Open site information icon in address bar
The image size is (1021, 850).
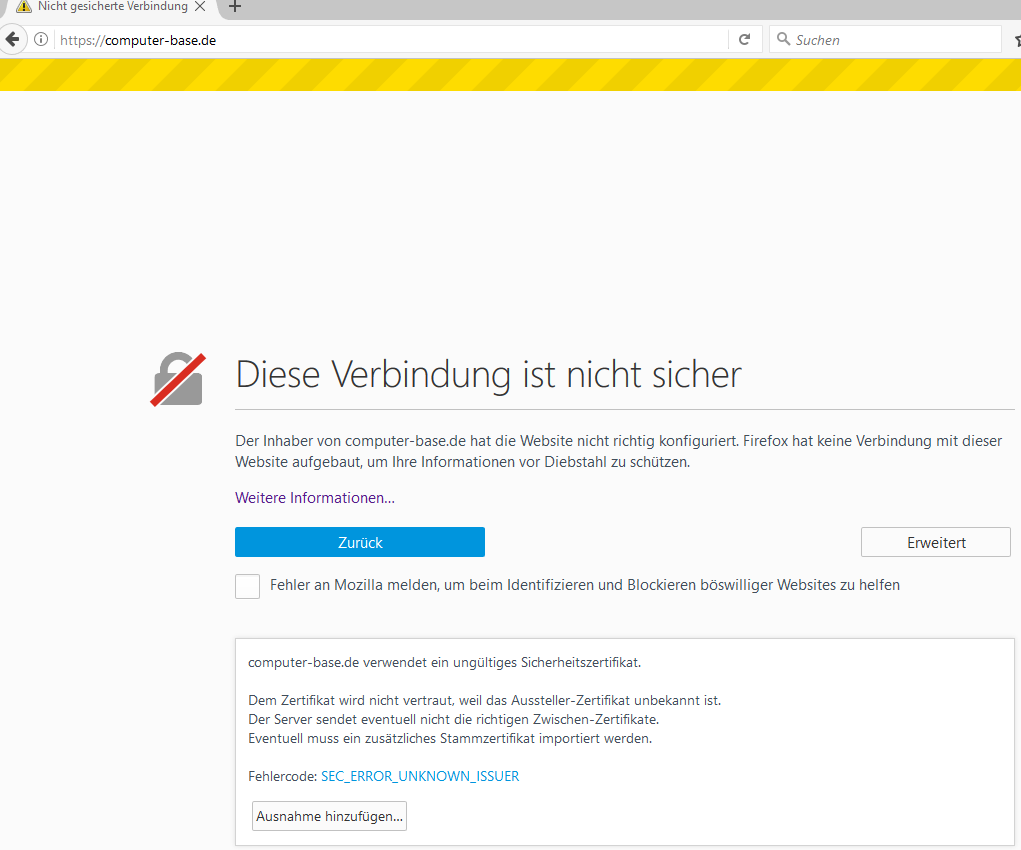coord(41,40)
